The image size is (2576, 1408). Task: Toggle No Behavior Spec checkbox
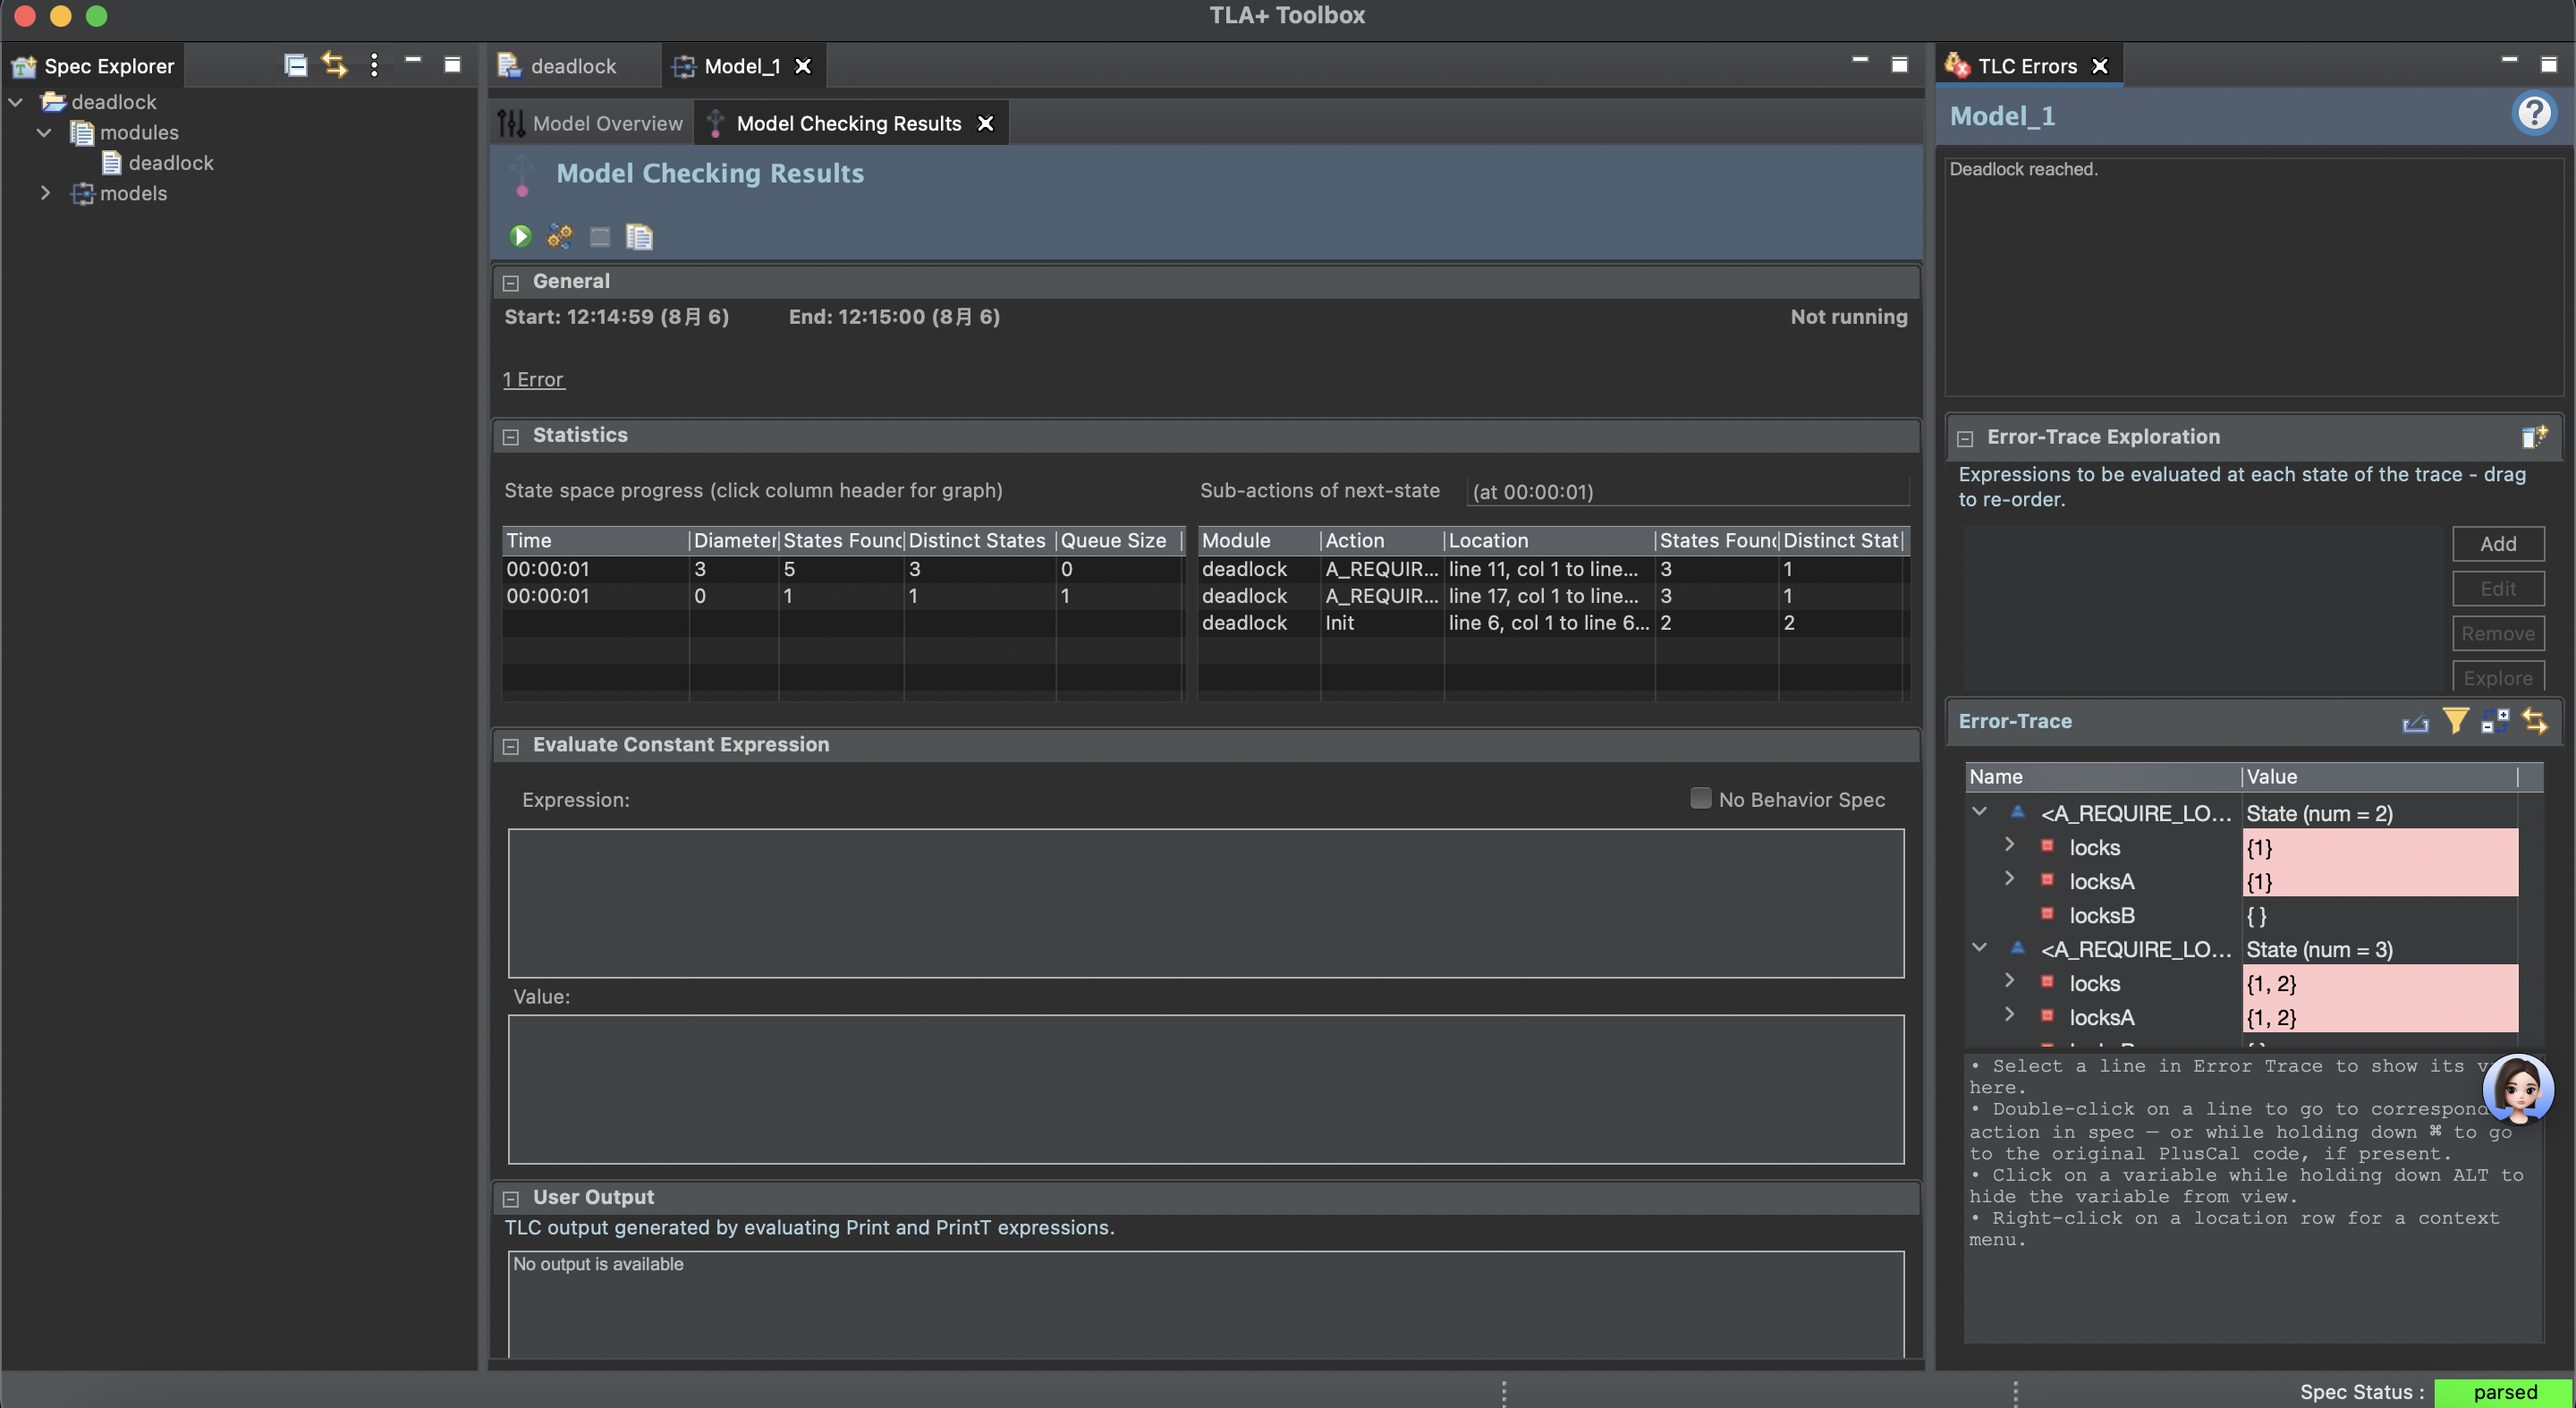(1700, 798)
